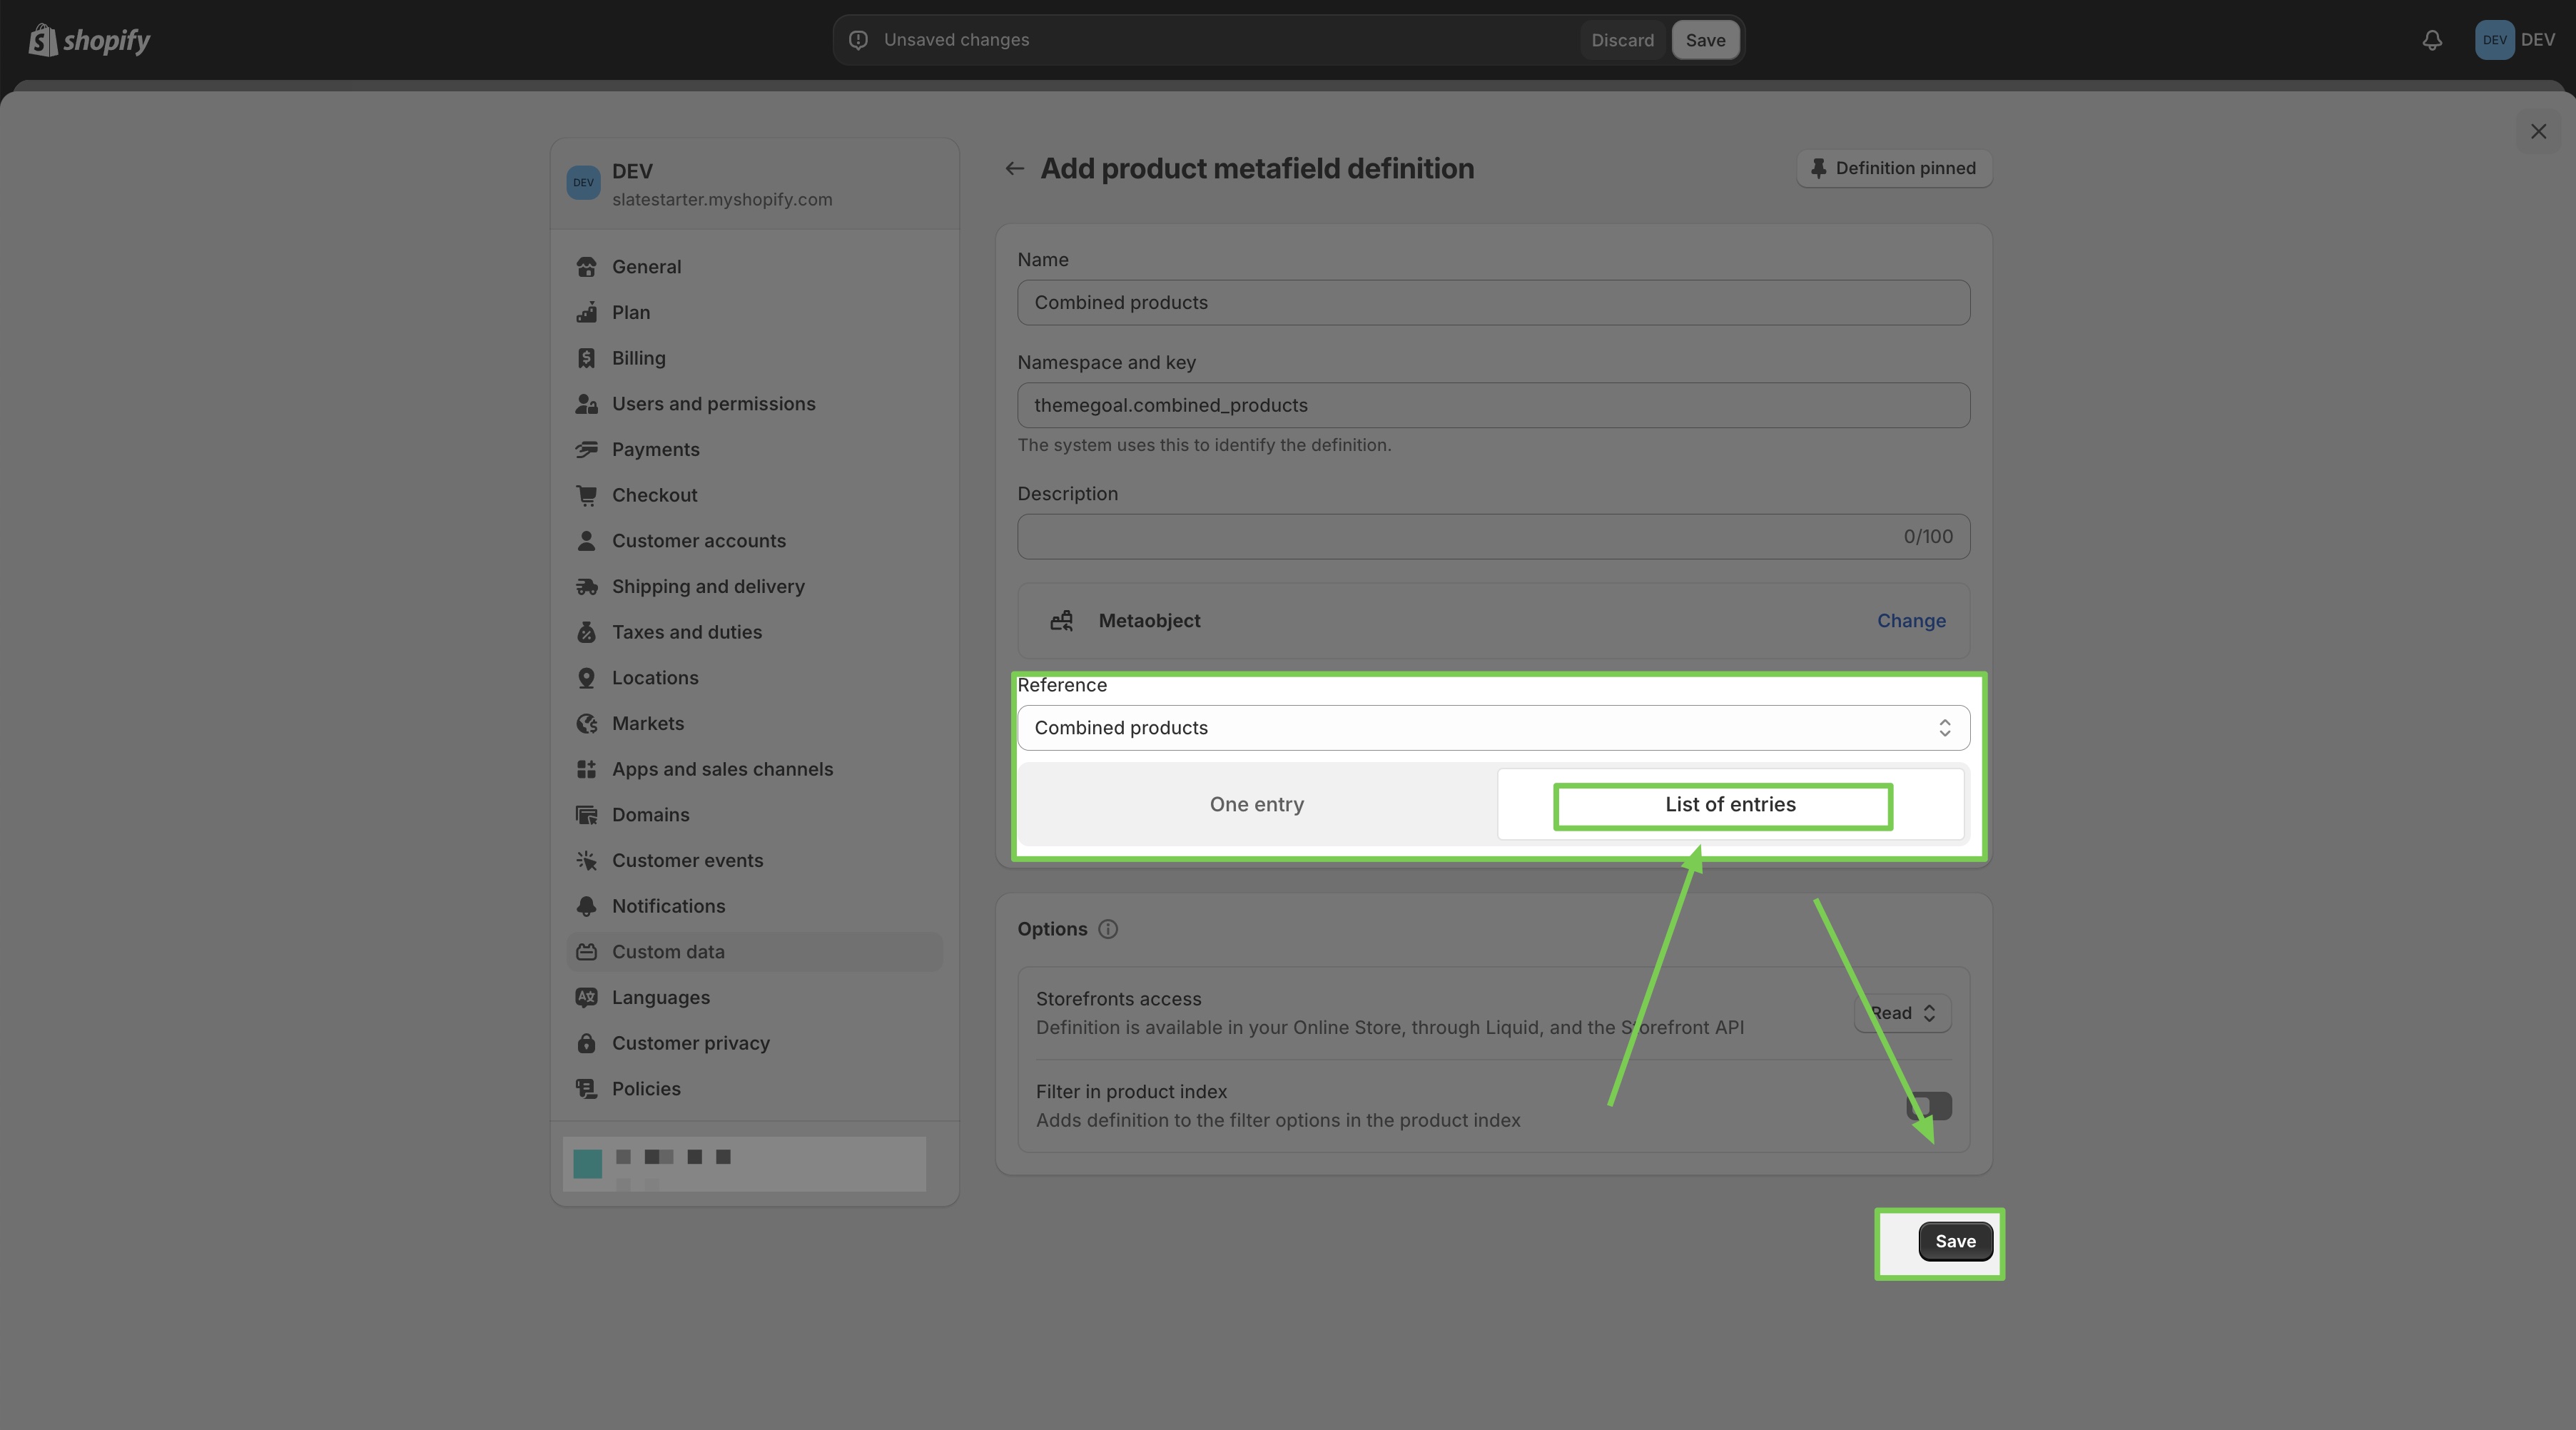The width and height of the screenshot is (2576, 1430).
Task: Click the Checkout cart icon
Action: click(x=587, y=495)
